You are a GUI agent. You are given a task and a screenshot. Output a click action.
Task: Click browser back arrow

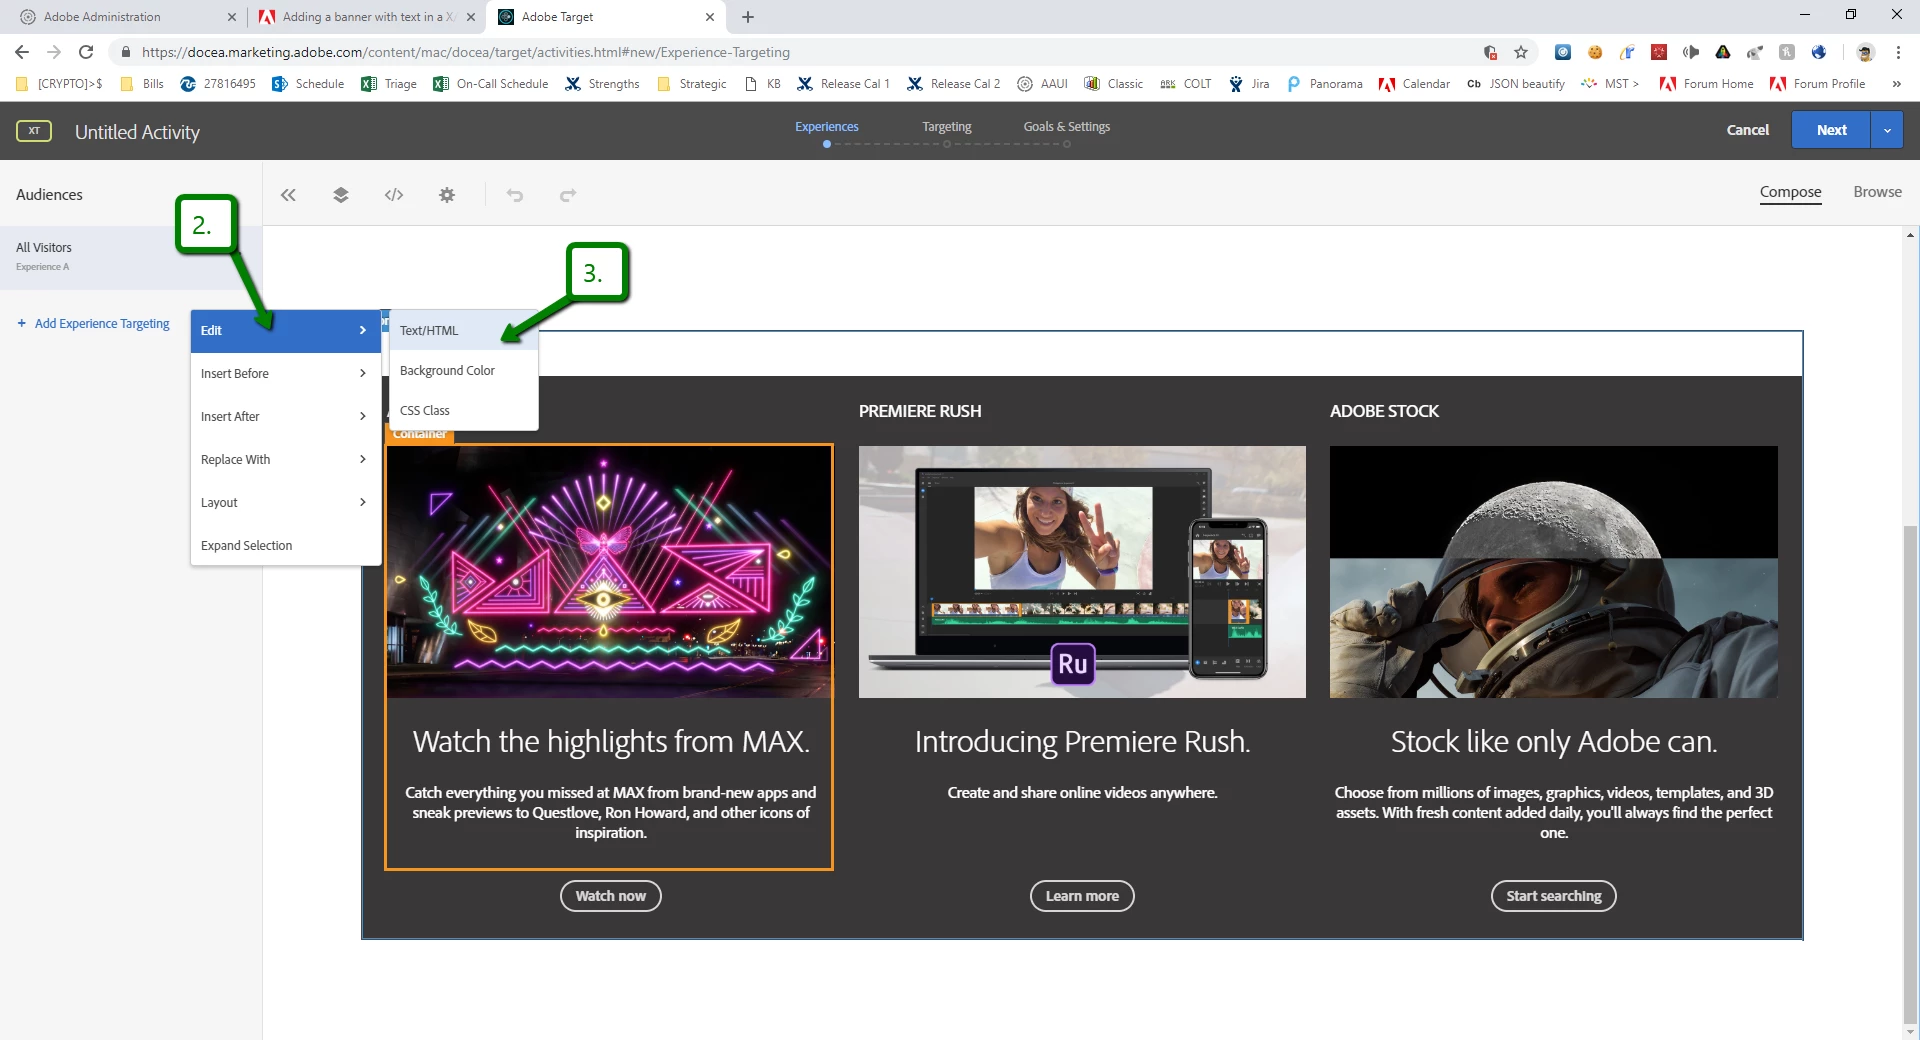click(x=22, y=52)
